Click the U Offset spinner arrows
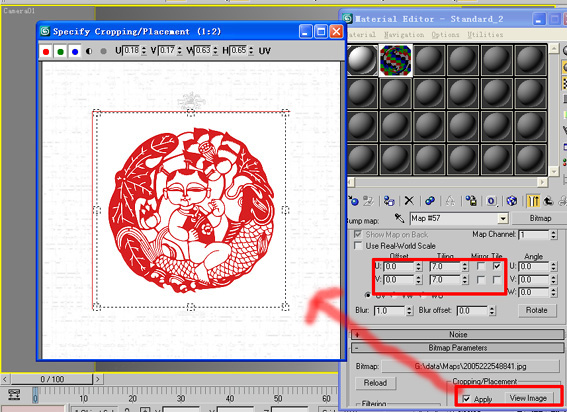This screenshot has width=567, height=412. click(418, 266)
